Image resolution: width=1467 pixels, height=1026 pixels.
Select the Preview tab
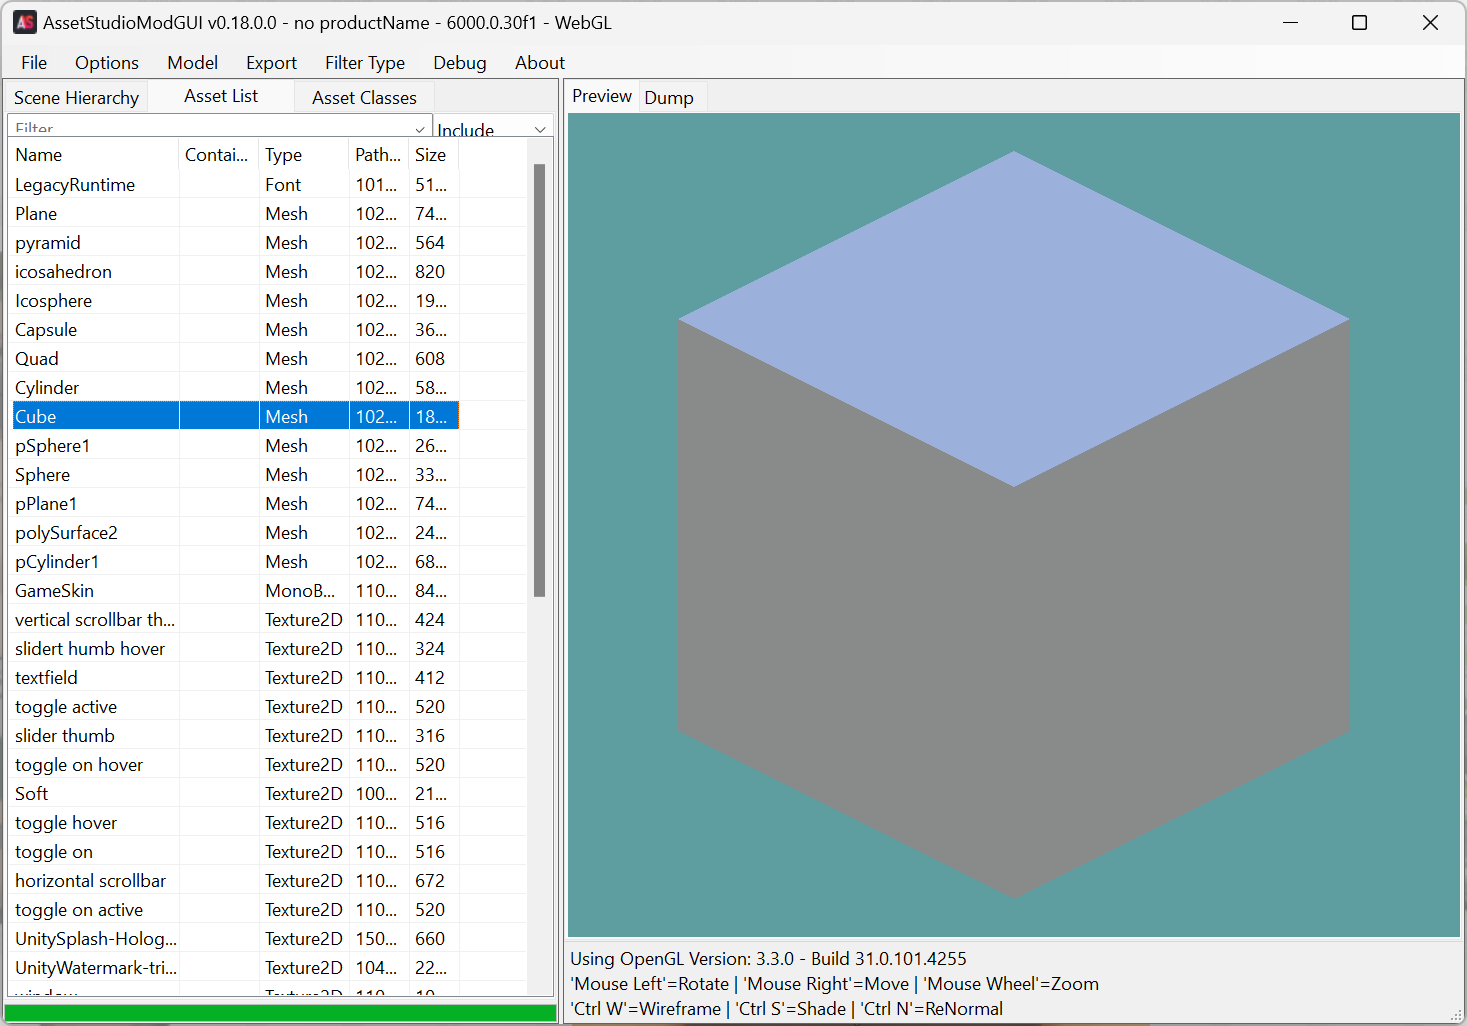[602, 96]
